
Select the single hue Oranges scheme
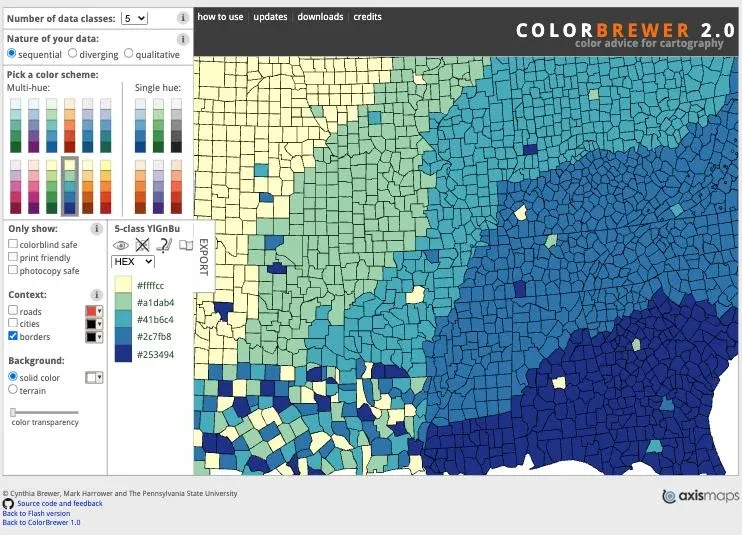coord(141,187)
